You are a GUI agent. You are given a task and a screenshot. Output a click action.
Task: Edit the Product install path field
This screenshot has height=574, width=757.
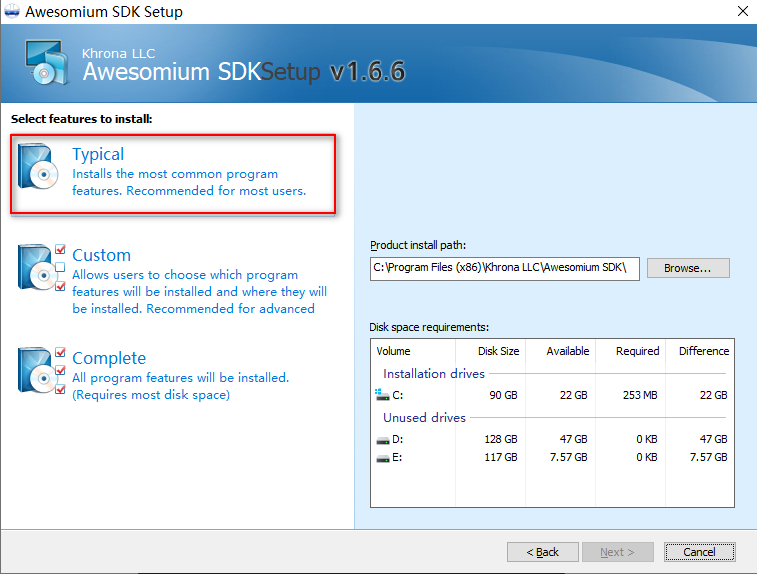coord(505,268)
